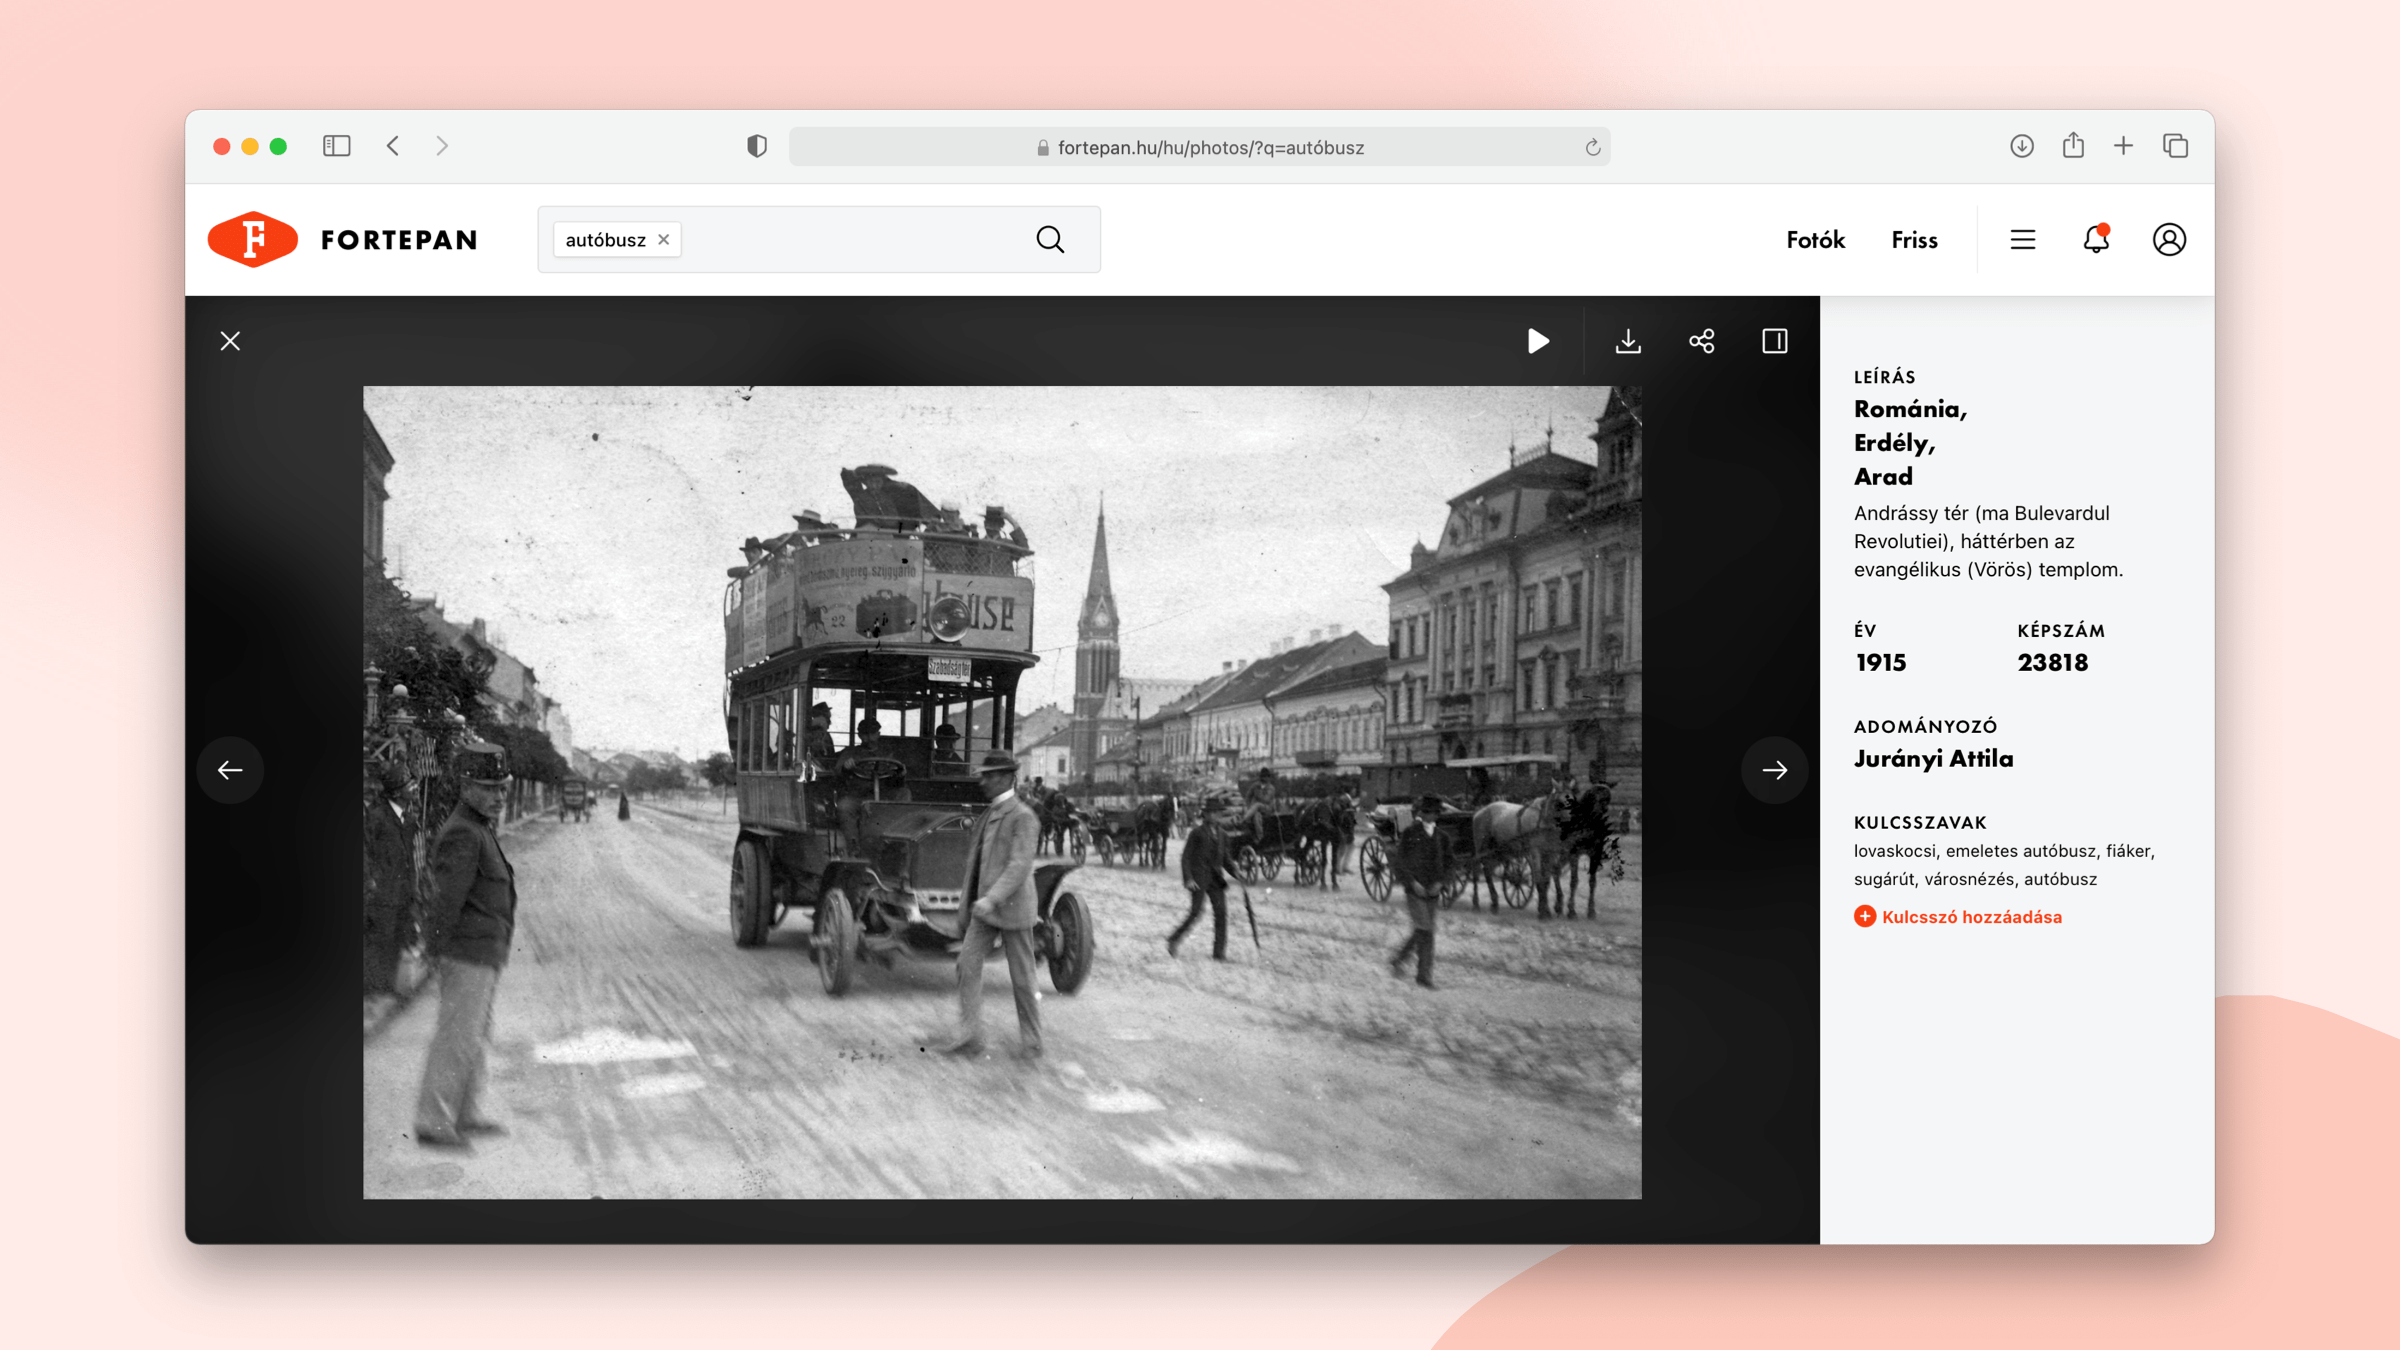Click the privacy shield icon

point(757,146)
